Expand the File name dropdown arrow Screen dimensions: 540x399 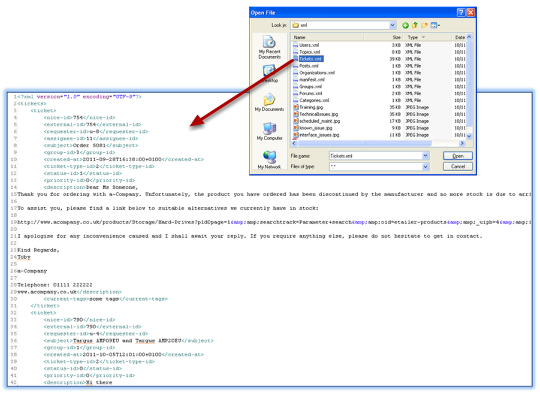pyautogui.click(x=426, y=156)
